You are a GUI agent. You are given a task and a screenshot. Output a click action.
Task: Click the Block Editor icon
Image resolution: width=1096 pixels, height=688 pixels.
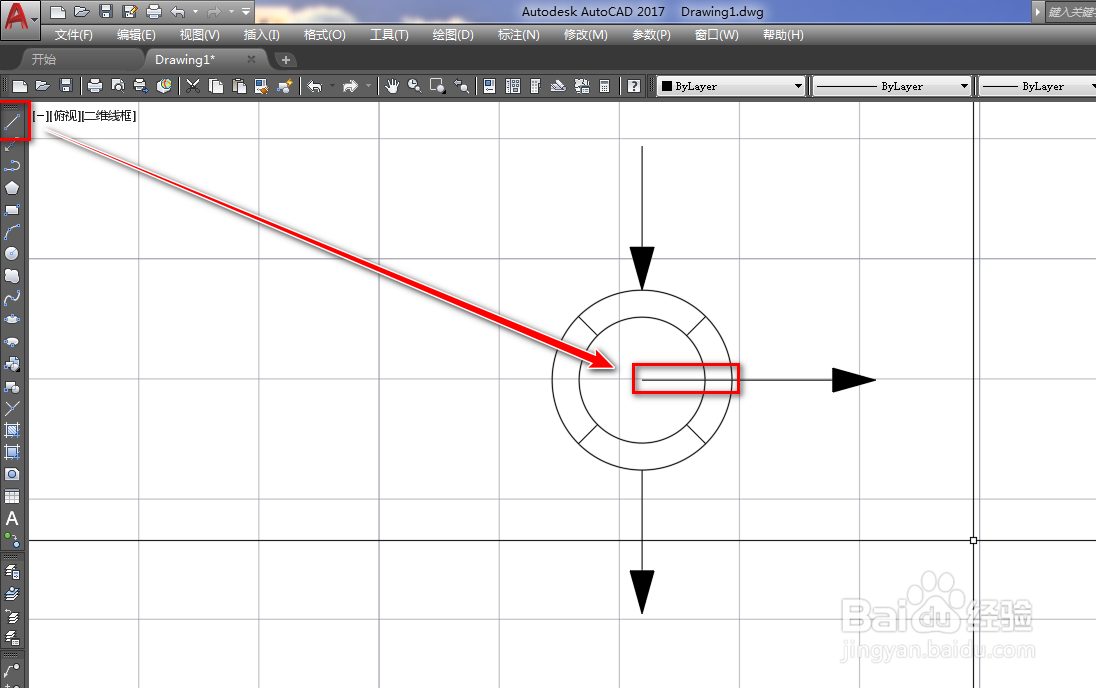(284, 86)
